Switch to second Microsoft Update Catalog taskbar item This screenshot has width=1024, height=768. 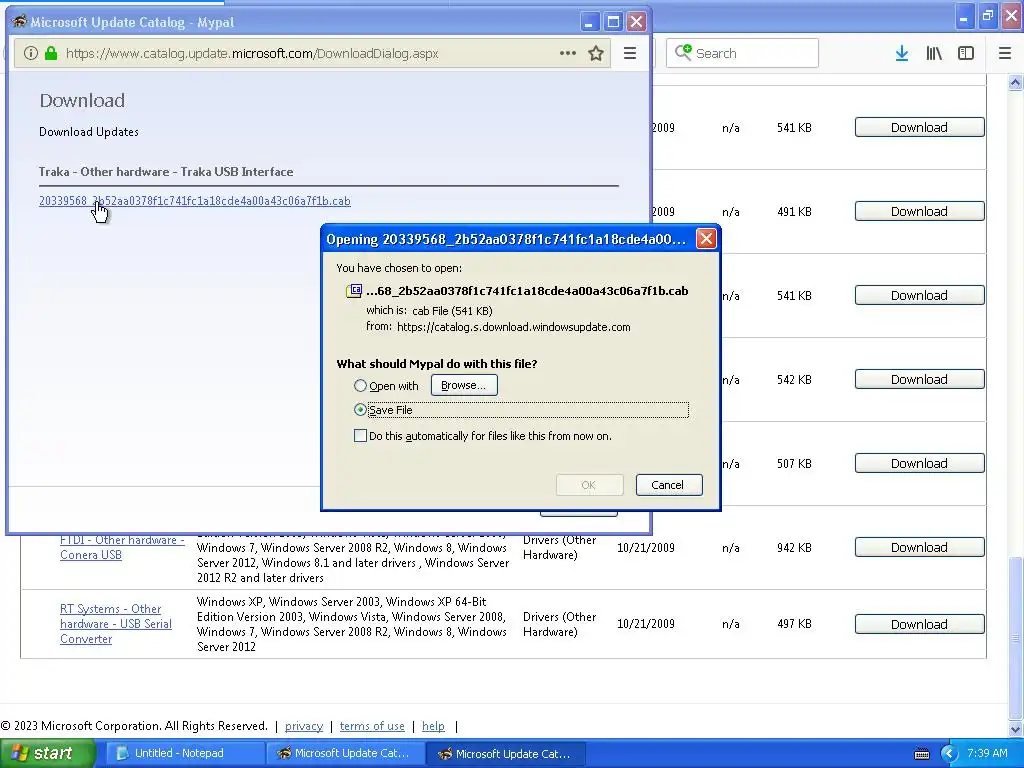coord(506,754)
